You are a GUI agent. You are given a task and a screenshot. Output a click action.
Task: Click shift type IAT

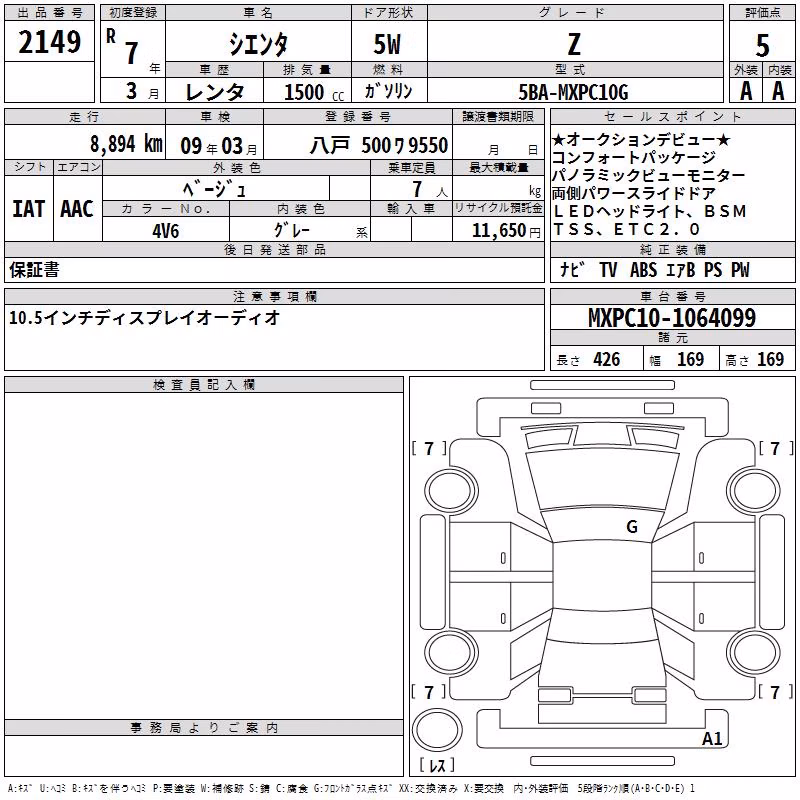tap(29, 209)
